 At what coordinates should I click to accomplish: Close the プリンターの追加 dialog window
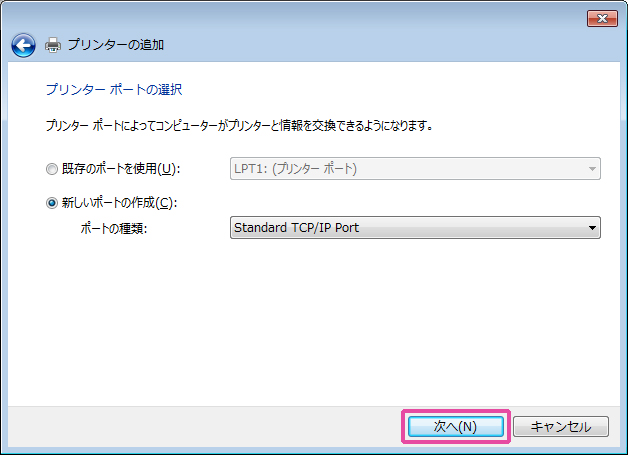coord(601,18)
